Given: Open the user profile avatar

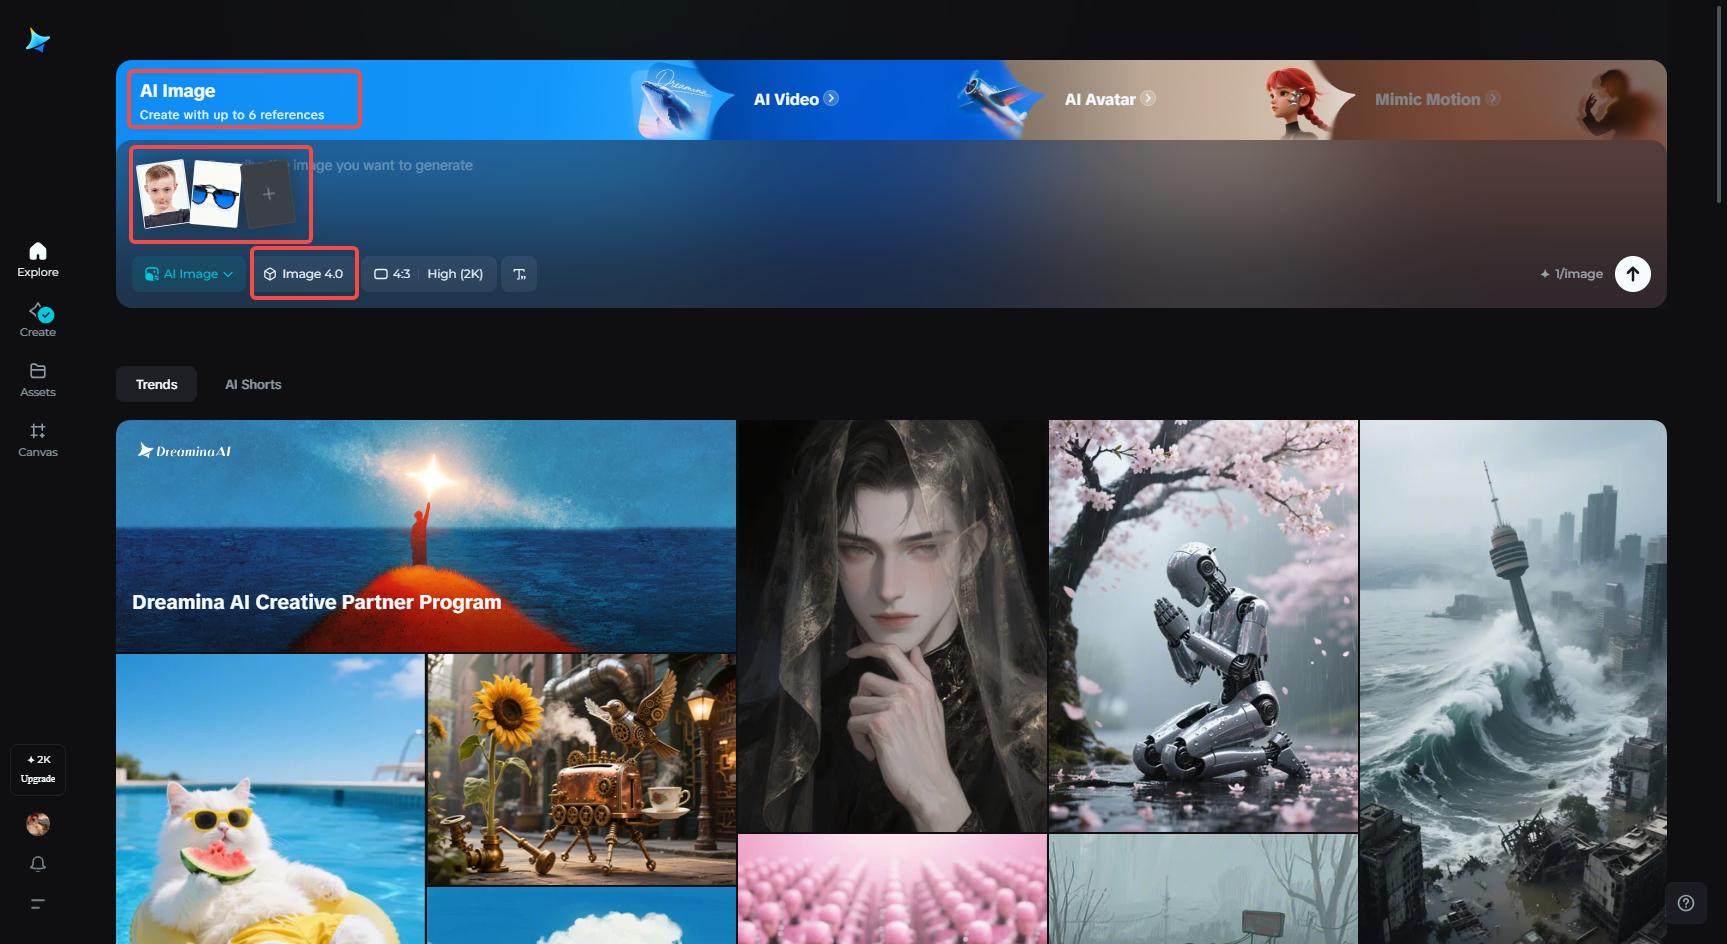Looking at the screenshot, I should pyautogui.click(x=38, y=824).
